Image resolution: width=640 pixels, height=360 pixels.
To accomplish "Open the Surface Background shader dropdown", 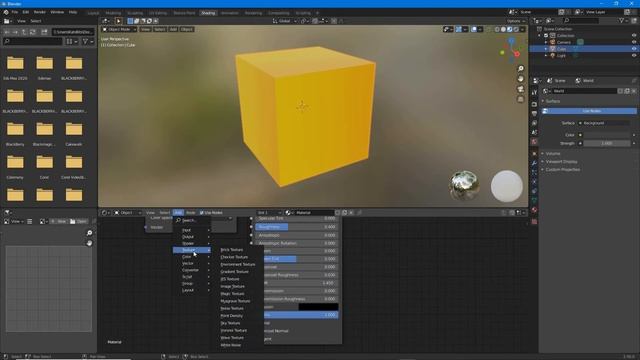I will pos(606,123).
